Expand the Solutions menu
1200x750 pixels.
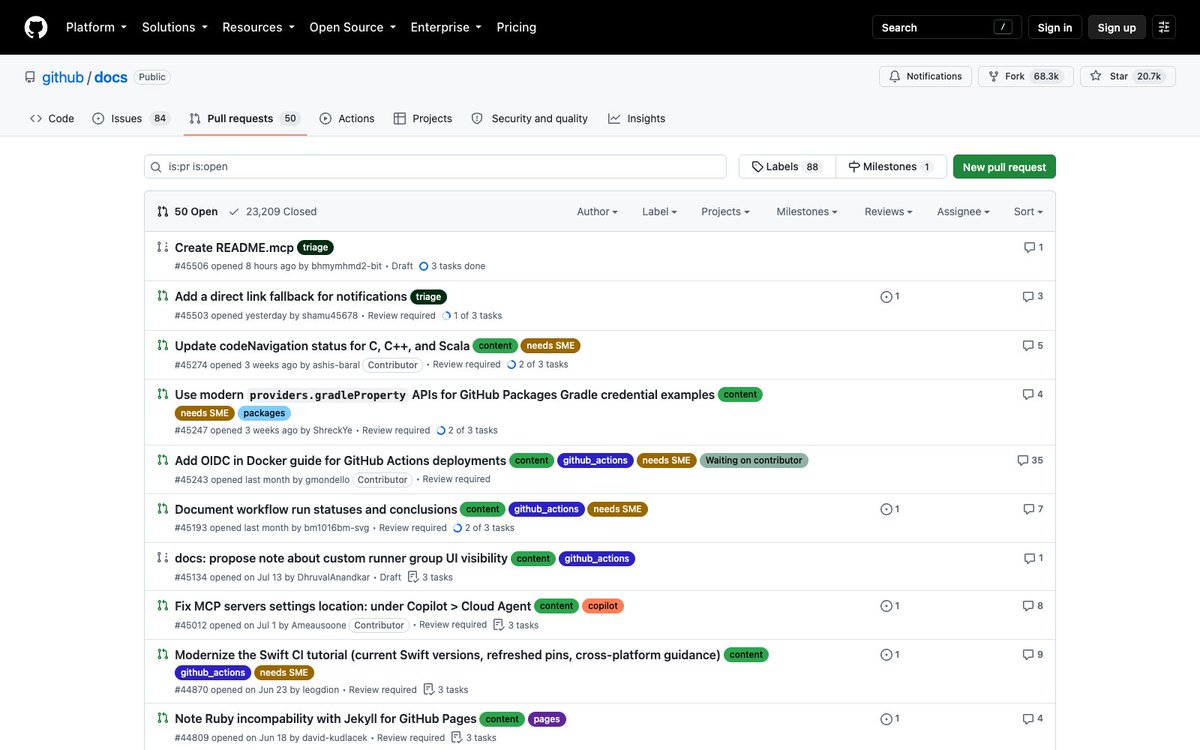pos(175,27)
